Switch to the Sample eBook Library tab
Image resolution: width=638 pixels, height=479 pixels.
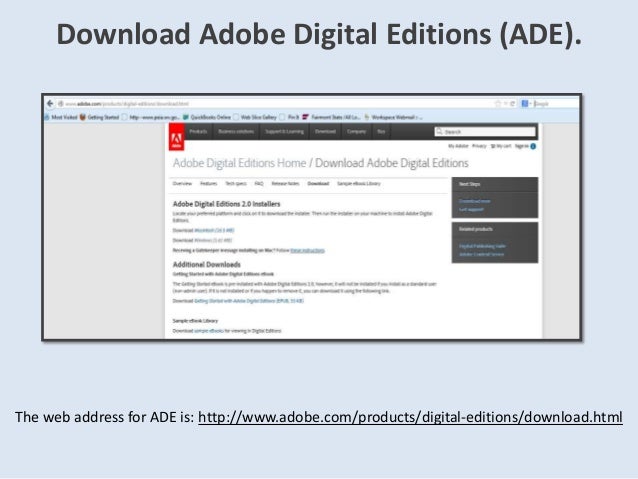click(358, 184)
